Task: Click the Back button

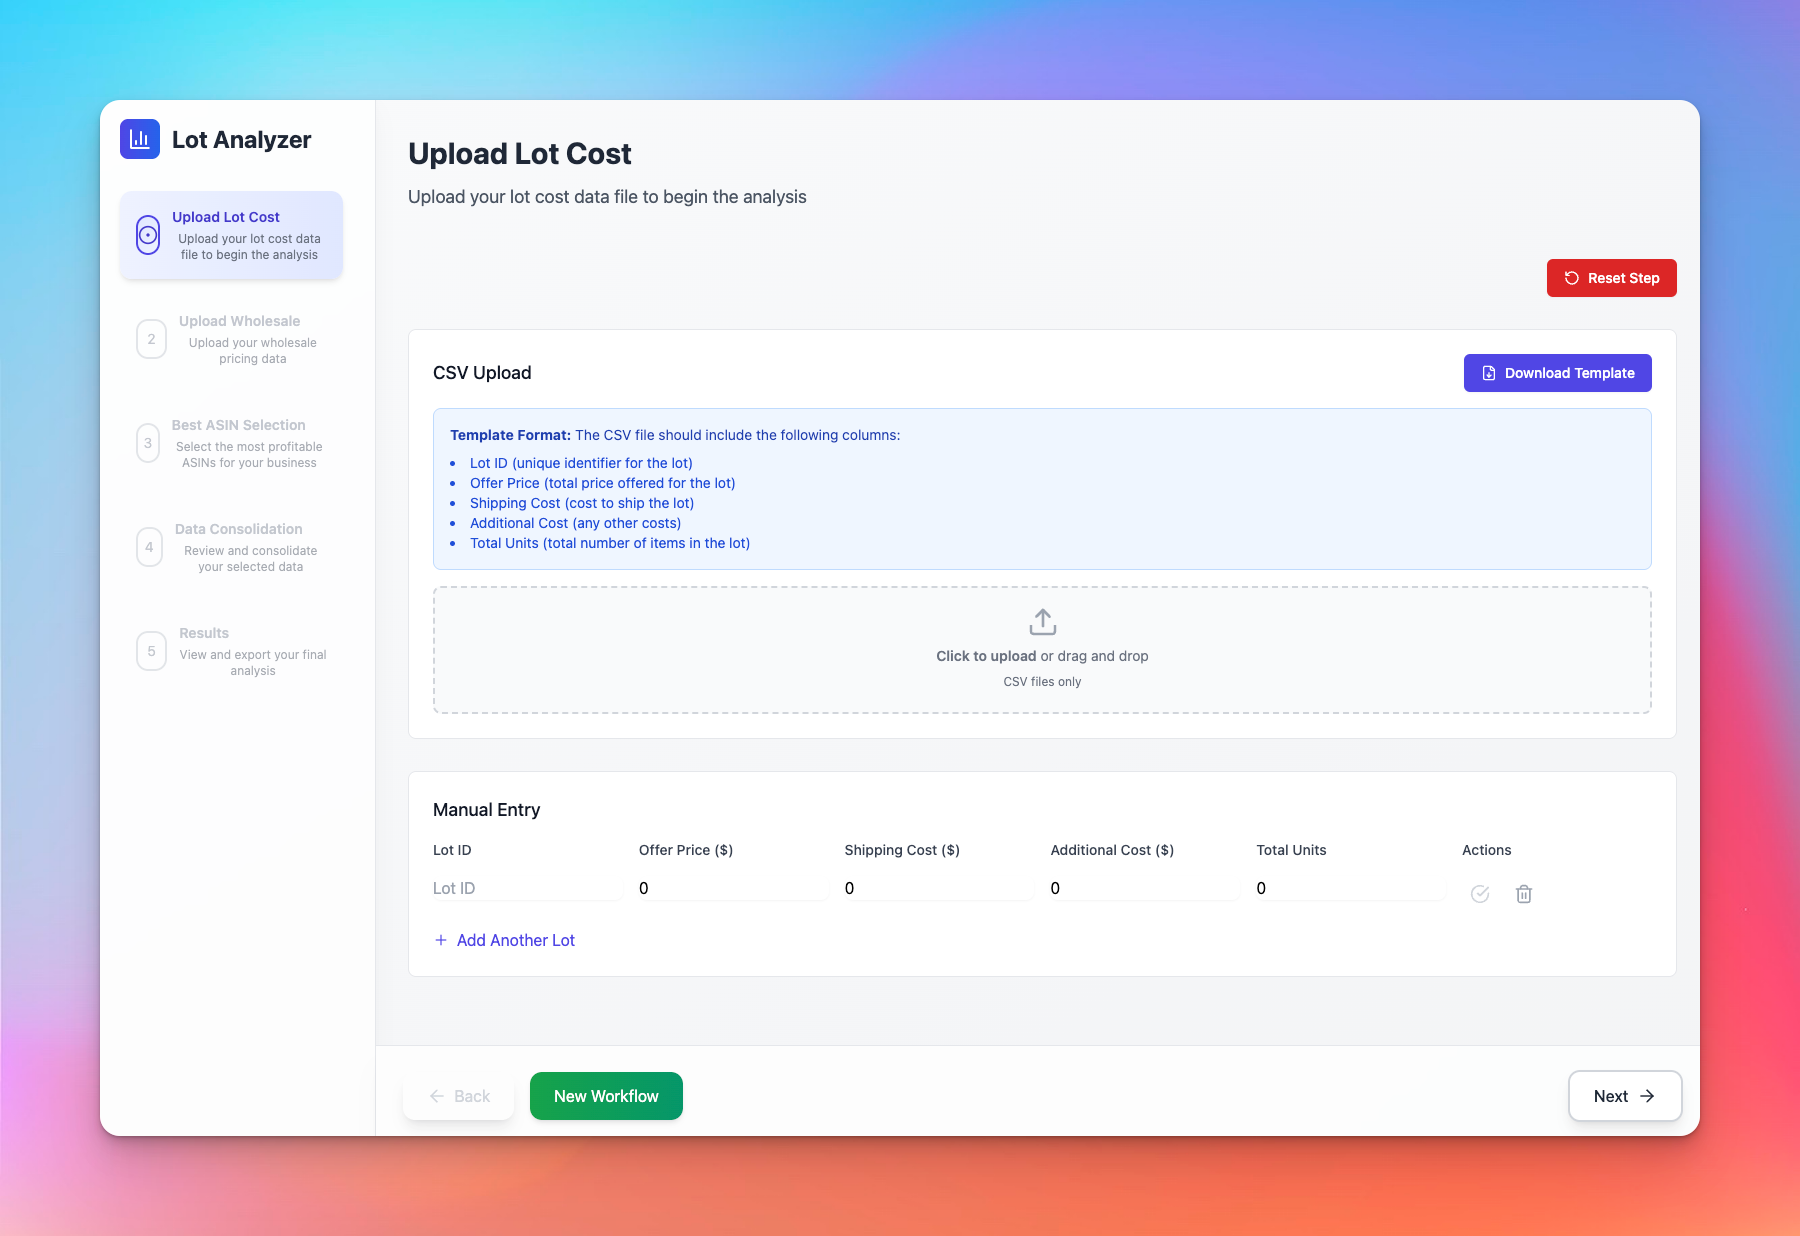Action: point(459,1096)
